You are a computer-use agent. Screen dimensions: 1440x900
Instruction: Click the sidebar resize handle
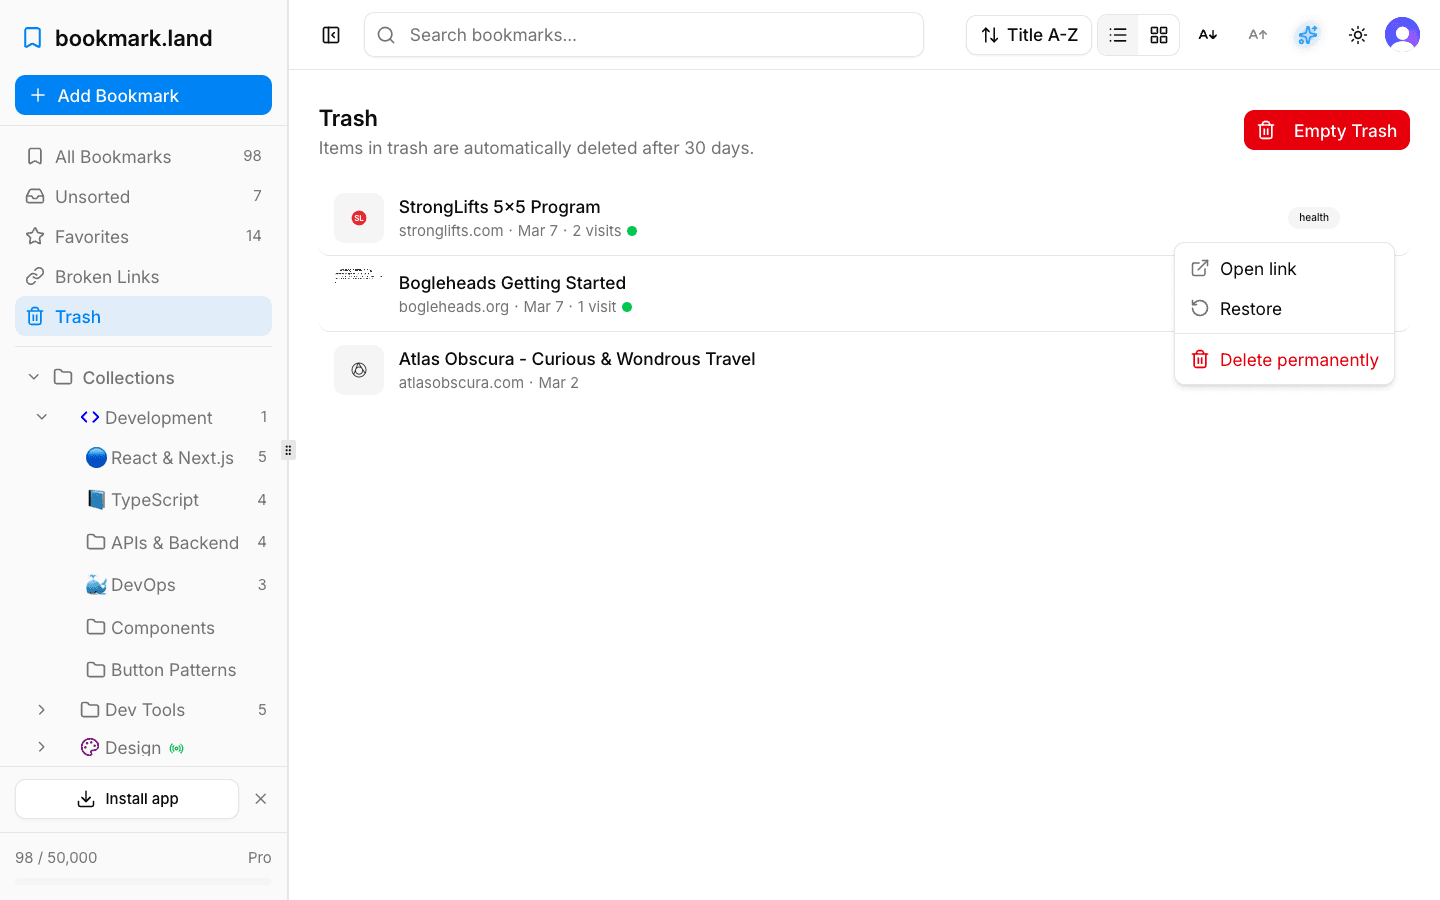[x=288, y=450]
